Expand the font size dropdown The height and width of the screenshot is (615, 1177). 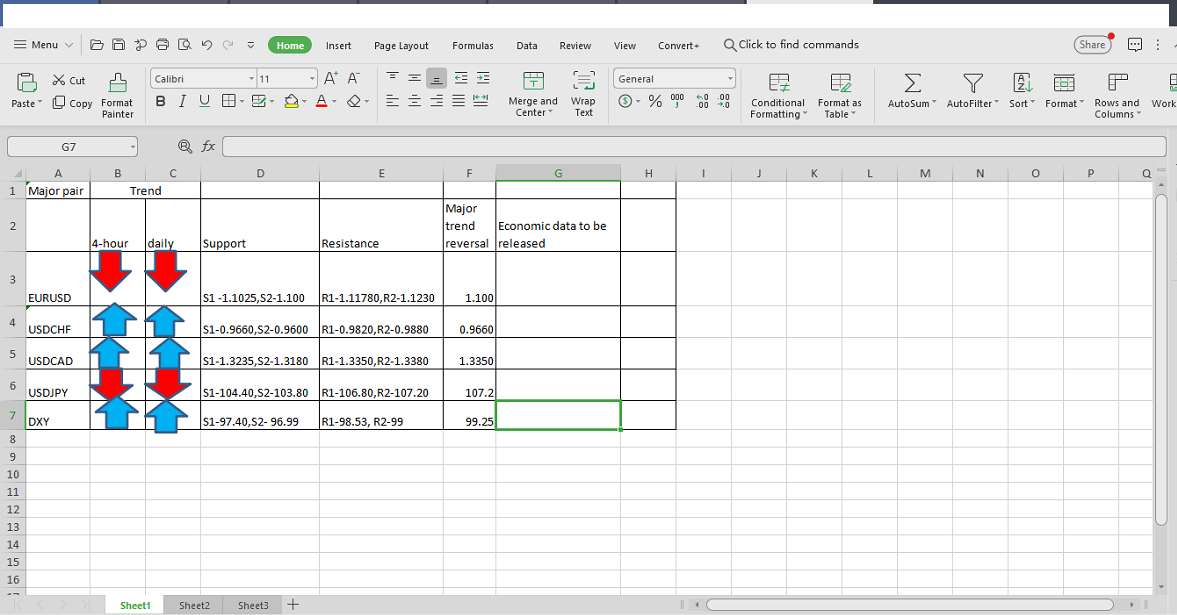[x=312, y=79]
